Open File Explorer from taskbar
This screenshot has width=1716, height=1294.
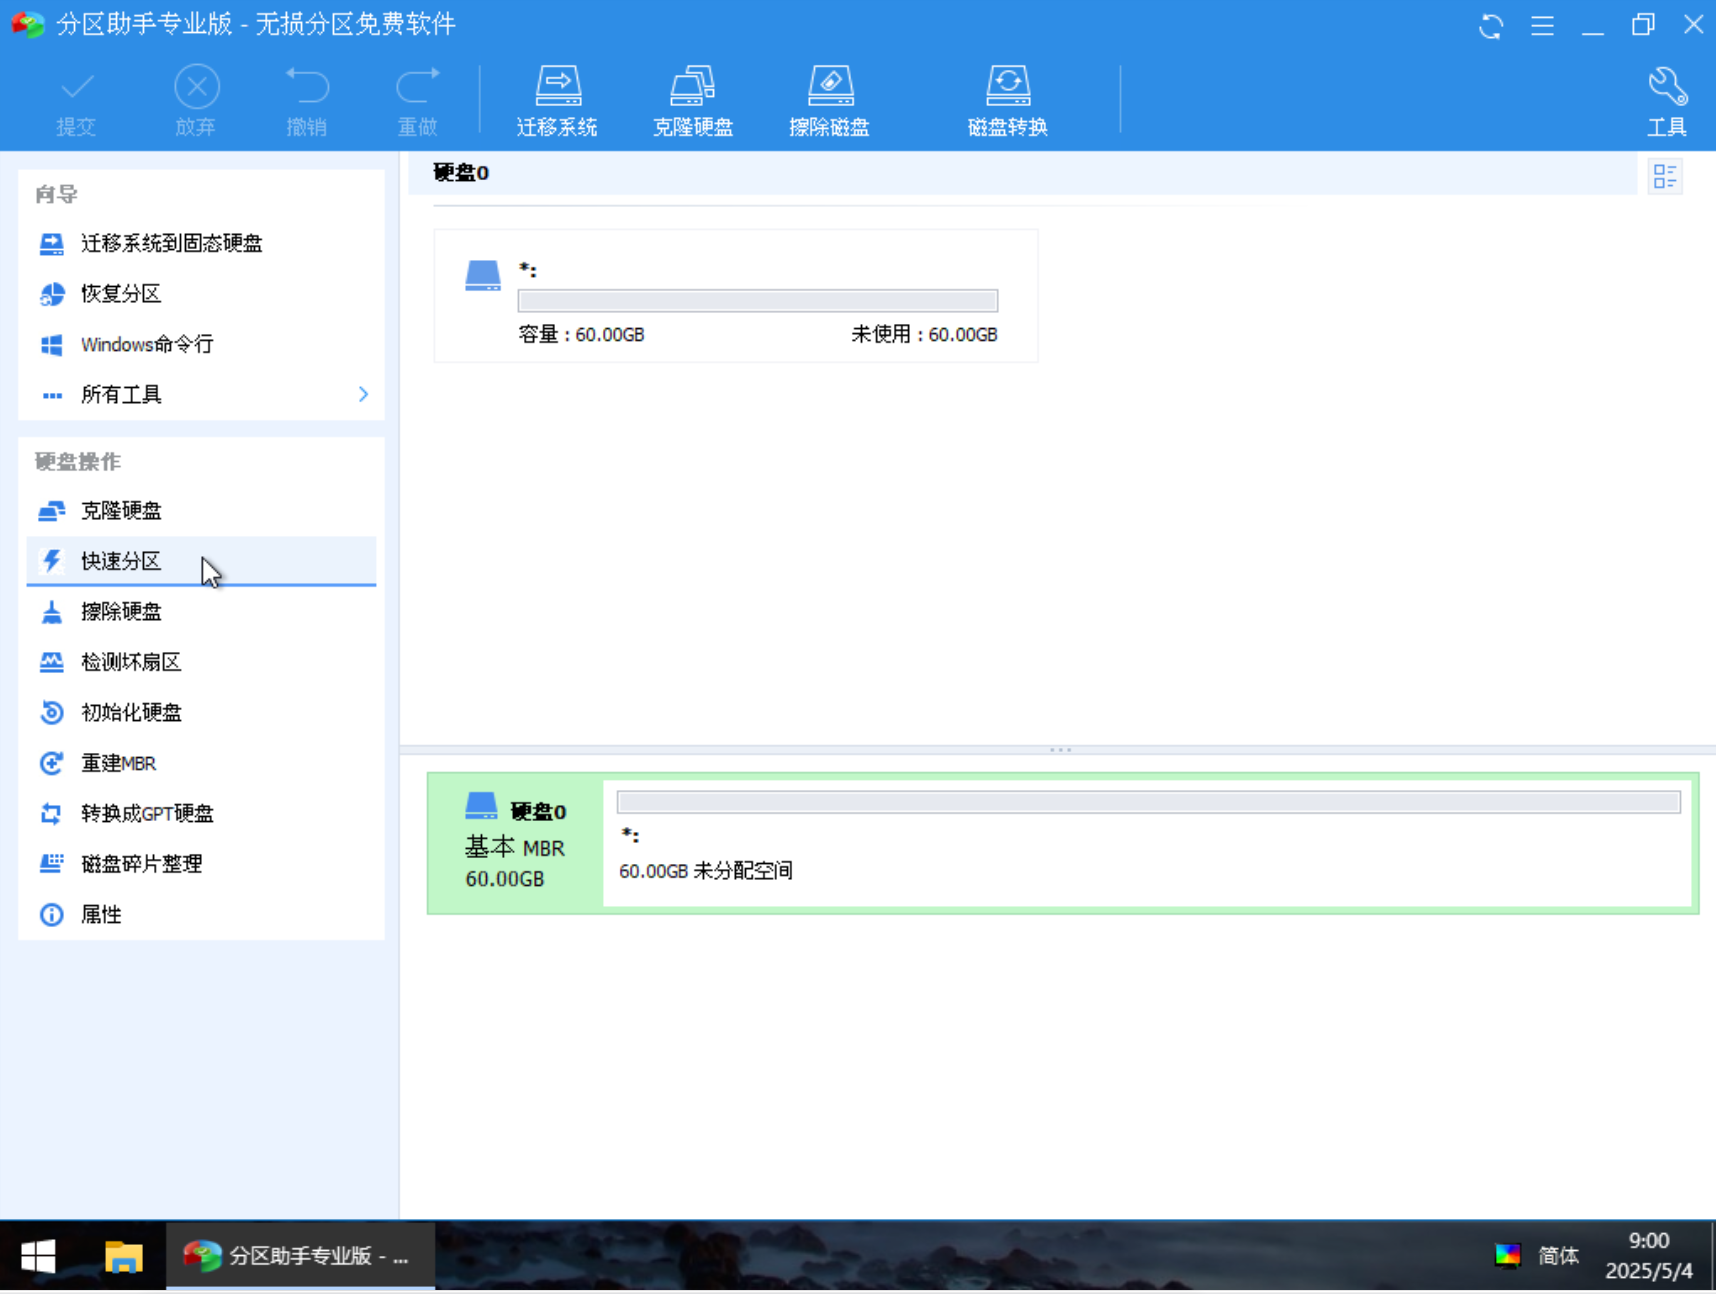[x=124, y=1256]
